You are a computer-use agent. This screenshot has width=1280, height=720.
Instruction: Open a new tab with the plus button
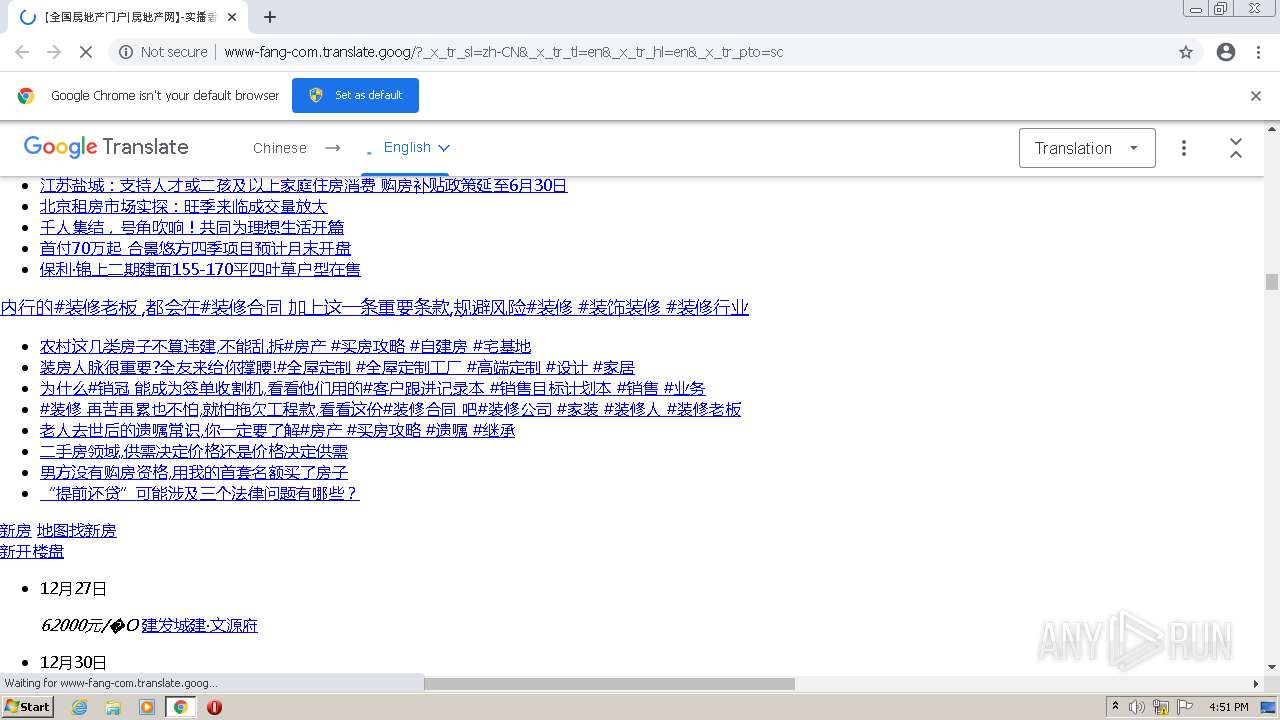point(270,17)
